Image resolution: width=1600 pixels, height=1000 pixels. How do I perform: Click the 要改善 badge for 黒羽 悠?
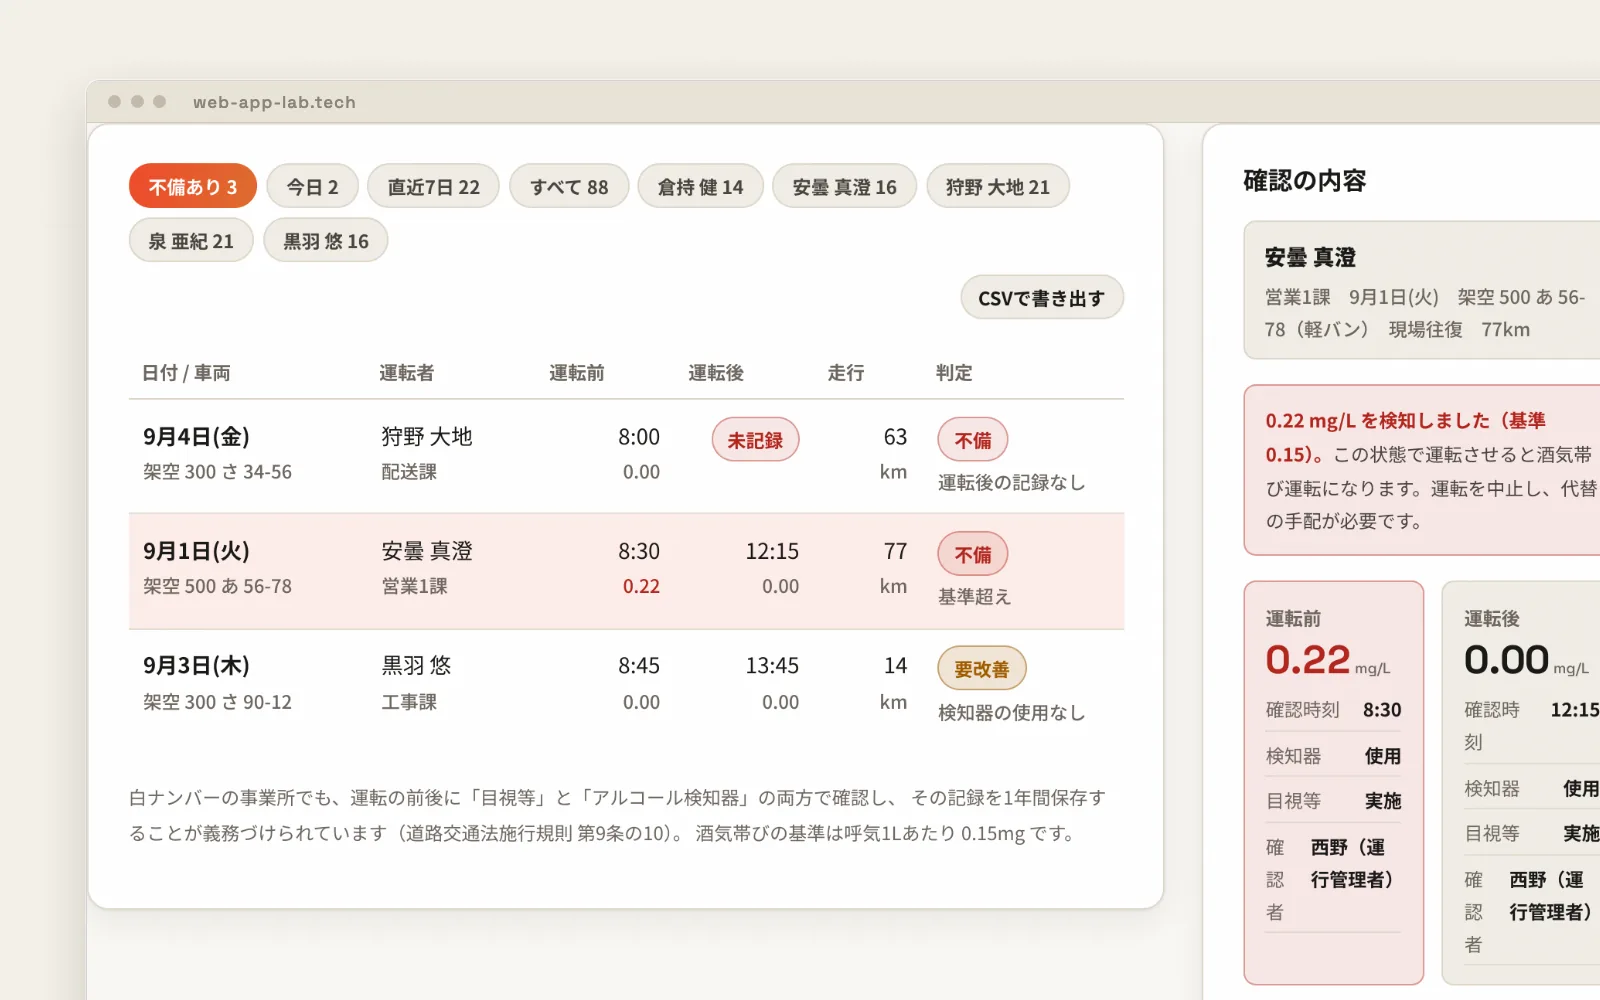click(x=982, y=668)
